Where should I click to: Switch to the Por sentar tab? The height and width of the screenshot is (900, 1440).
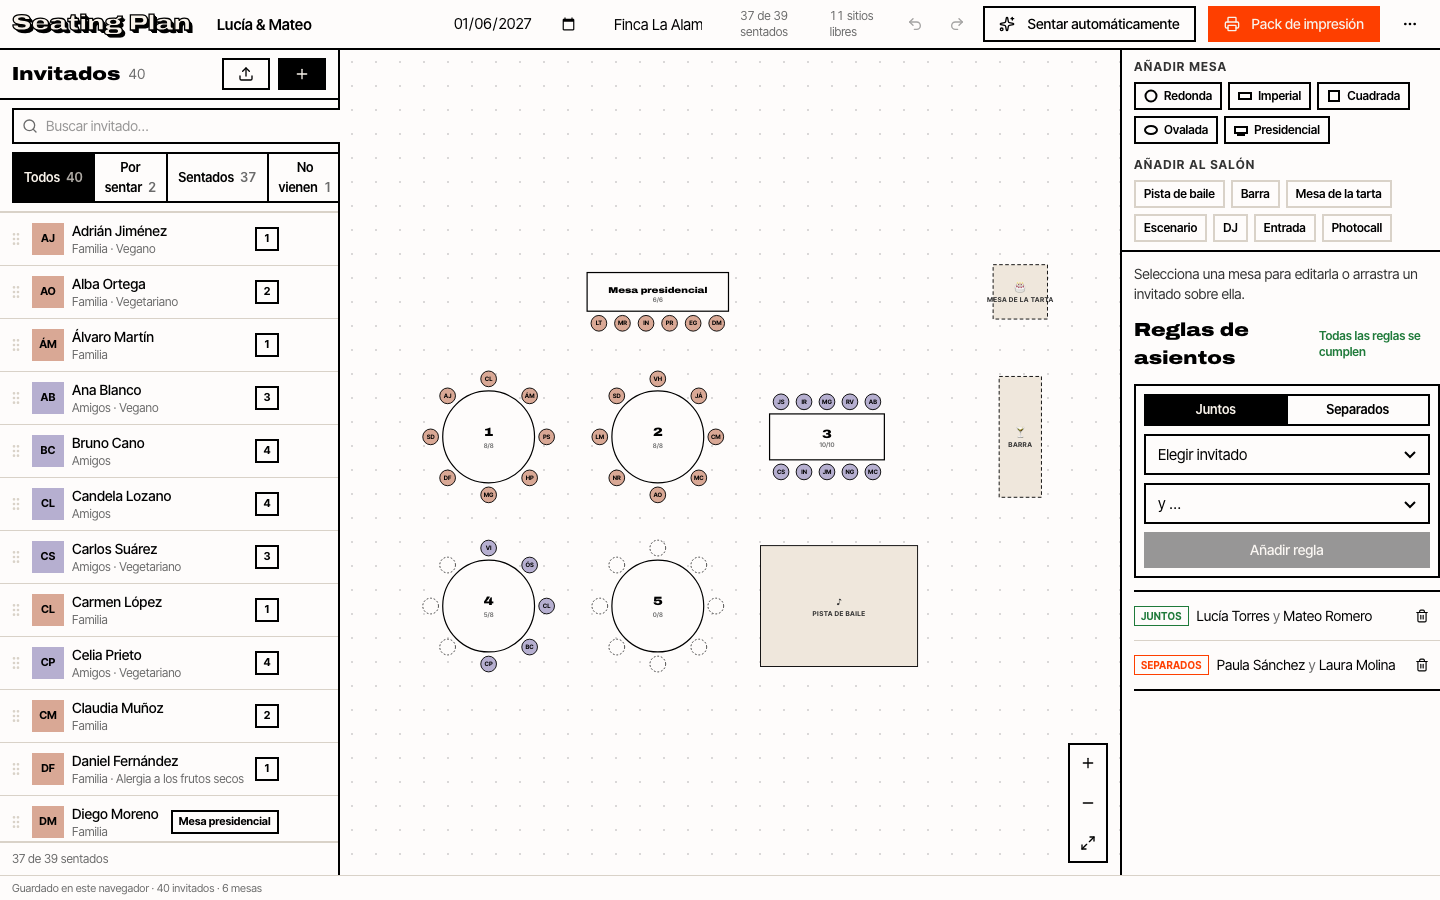130,177
